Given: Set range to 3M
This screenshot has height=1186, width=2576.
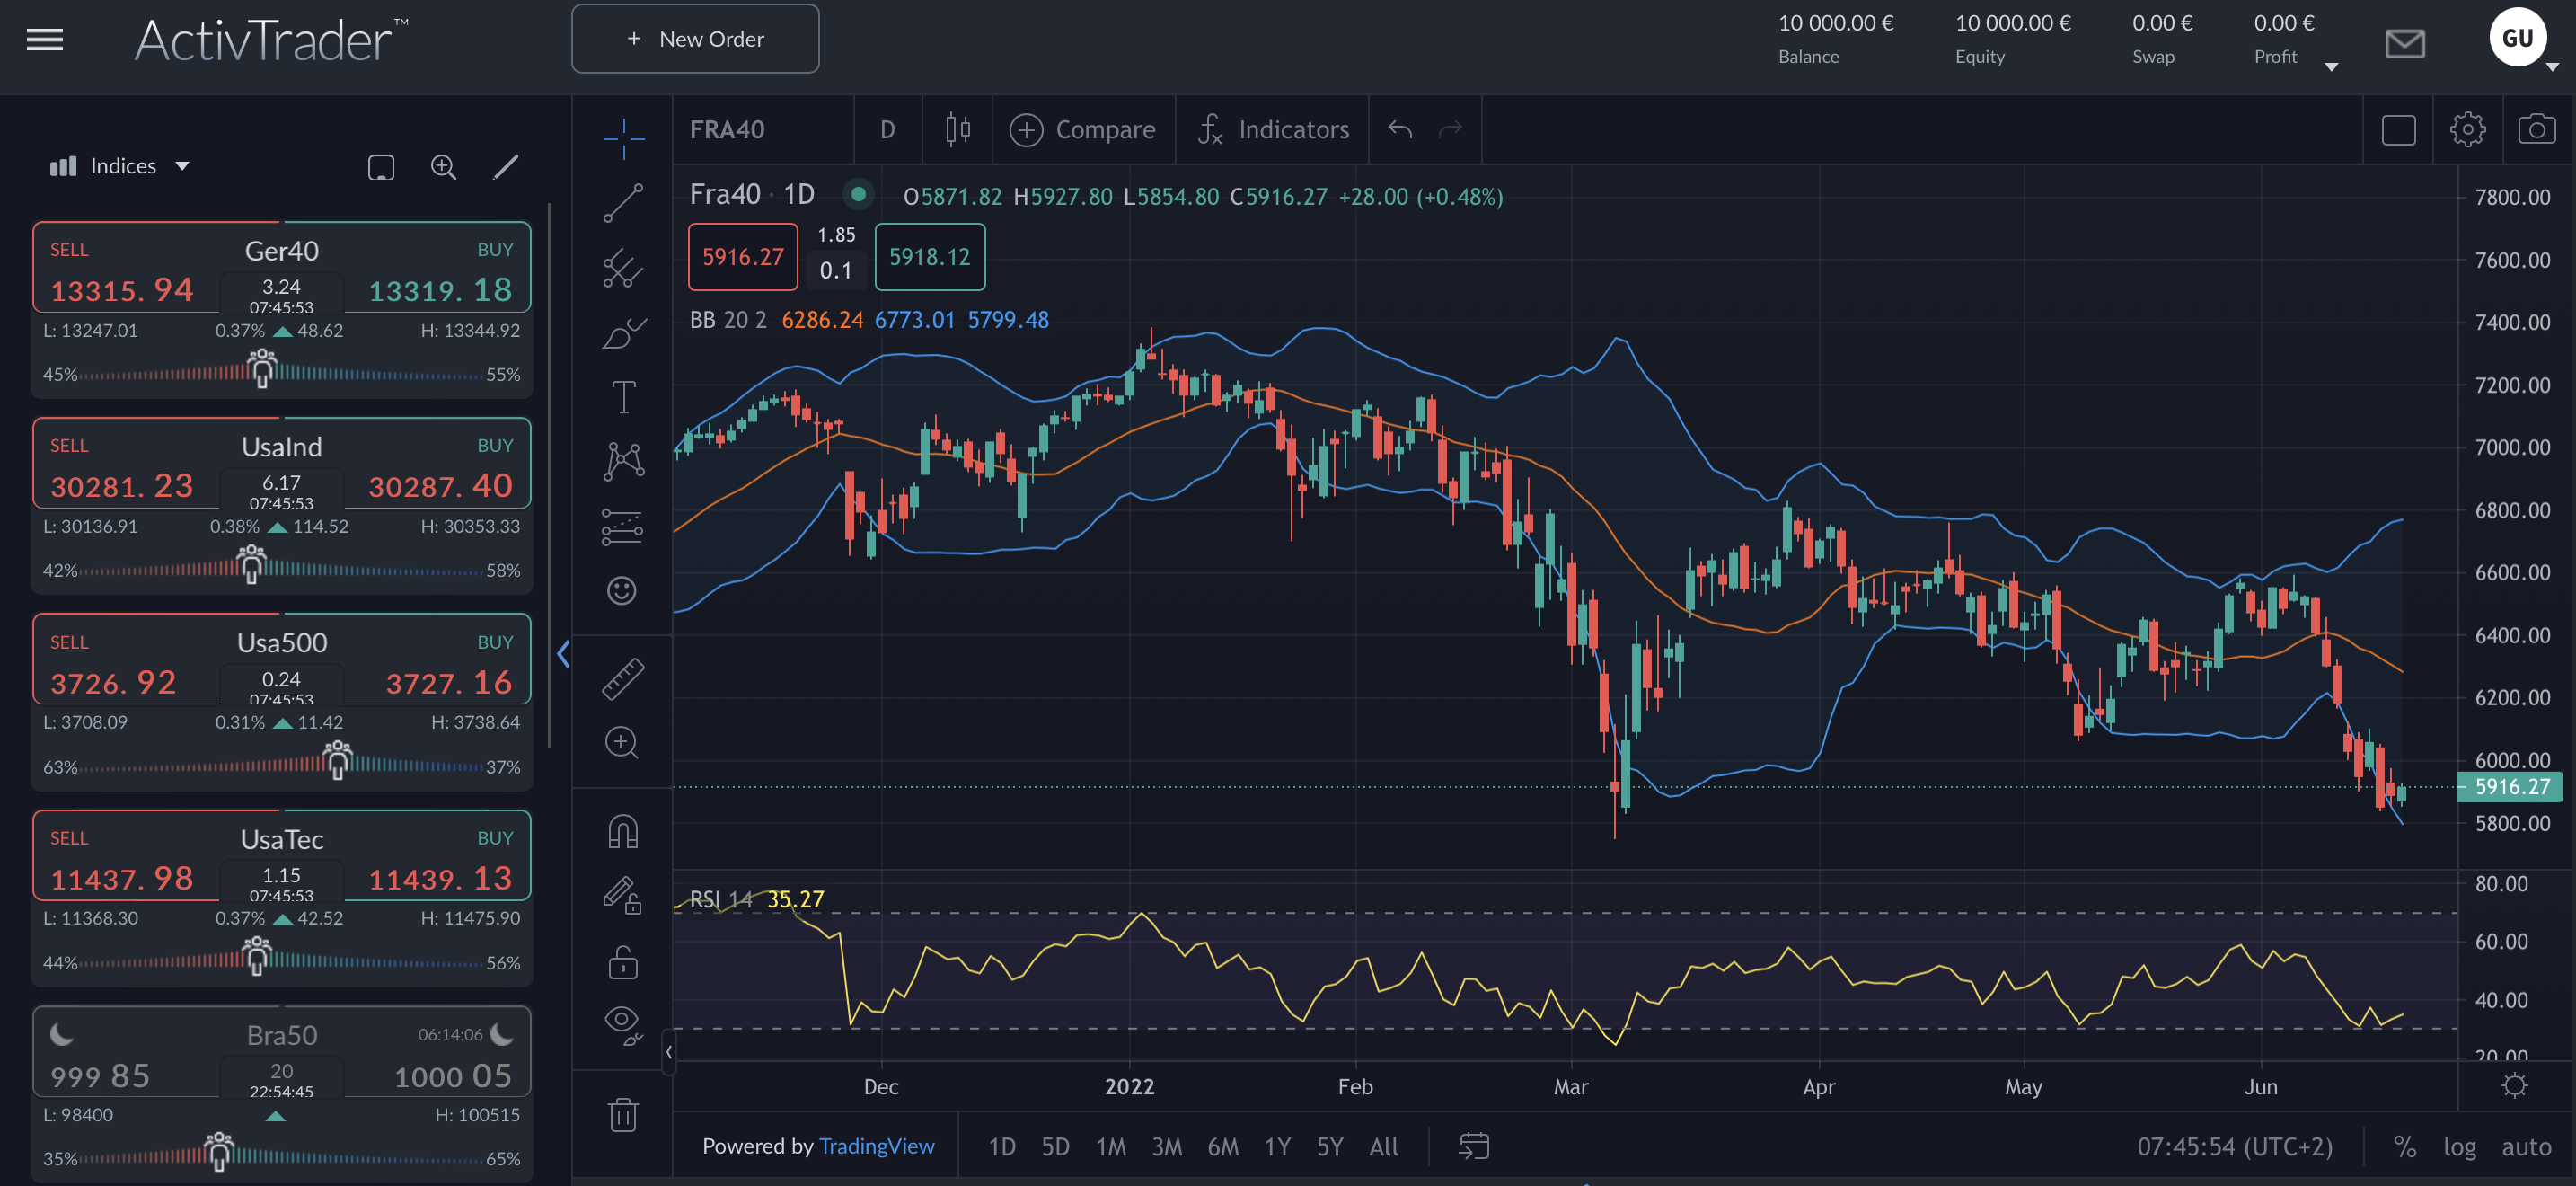Looking at the screenshot, I should [x=1167, y=1146].
